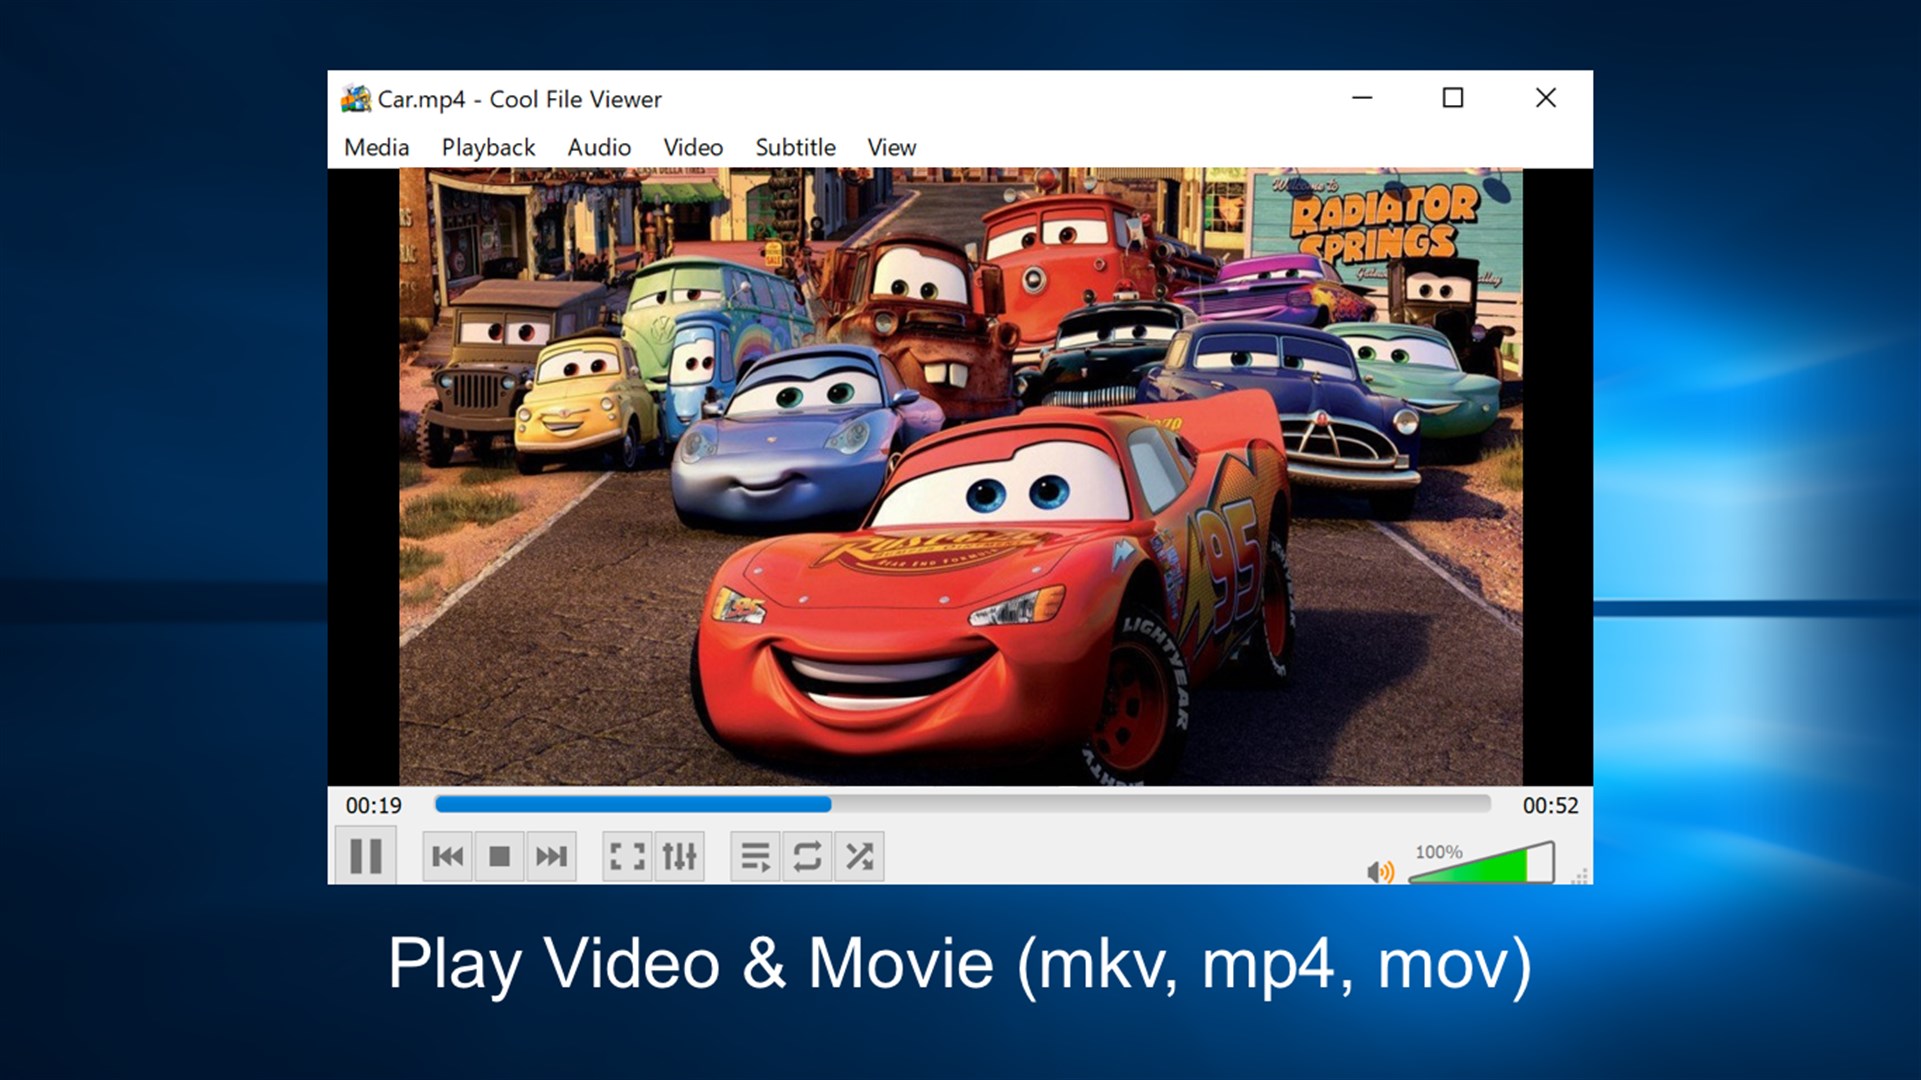Open the Subtitle menu

795,147
